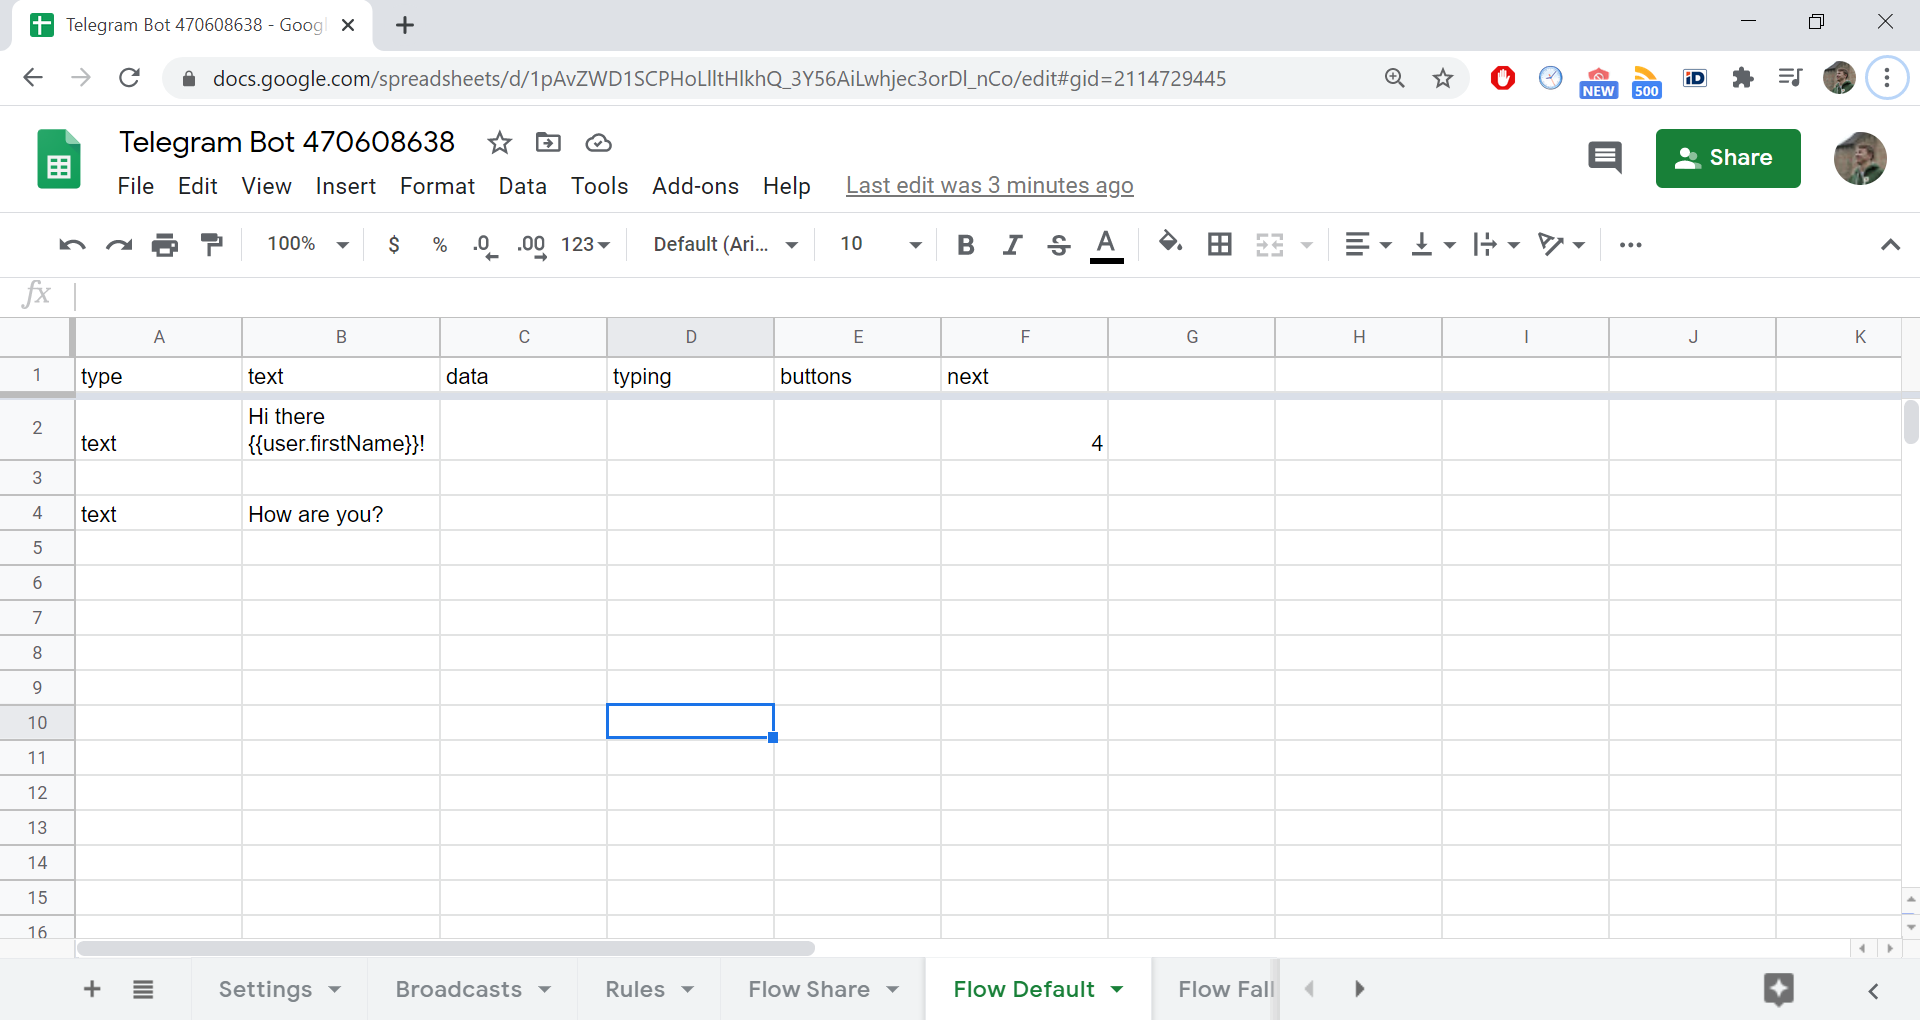
Task: Open the Format menu
Action: click(437, 186)
